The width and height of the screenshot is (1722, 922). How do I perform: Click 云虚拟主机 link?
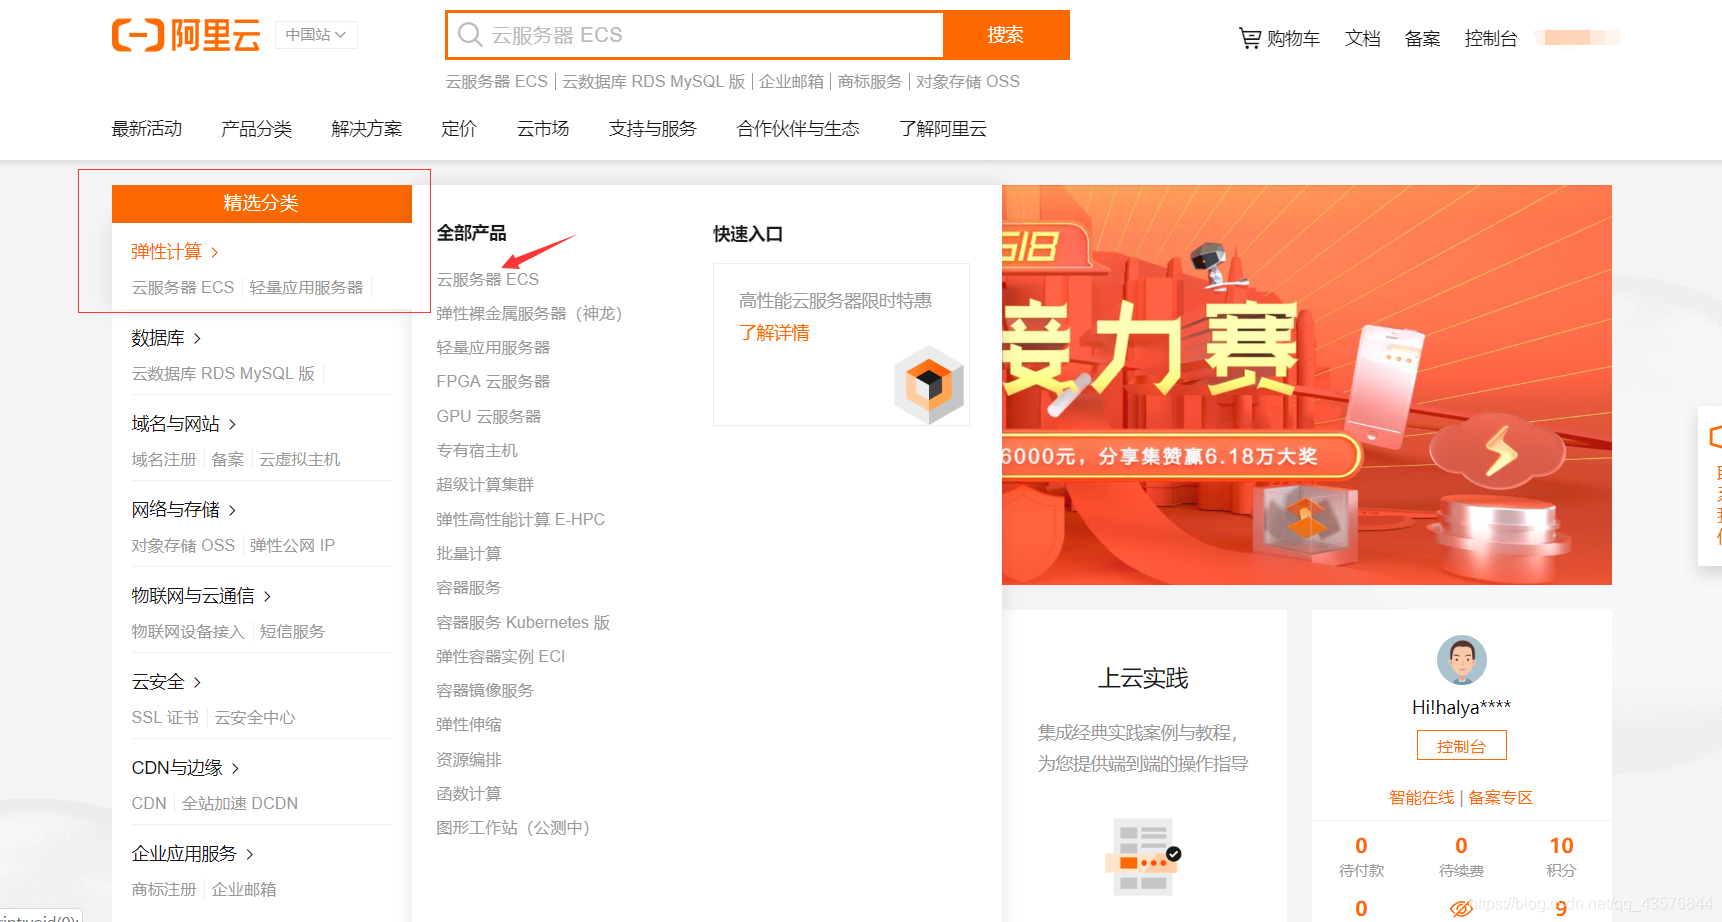pos(300,460)
